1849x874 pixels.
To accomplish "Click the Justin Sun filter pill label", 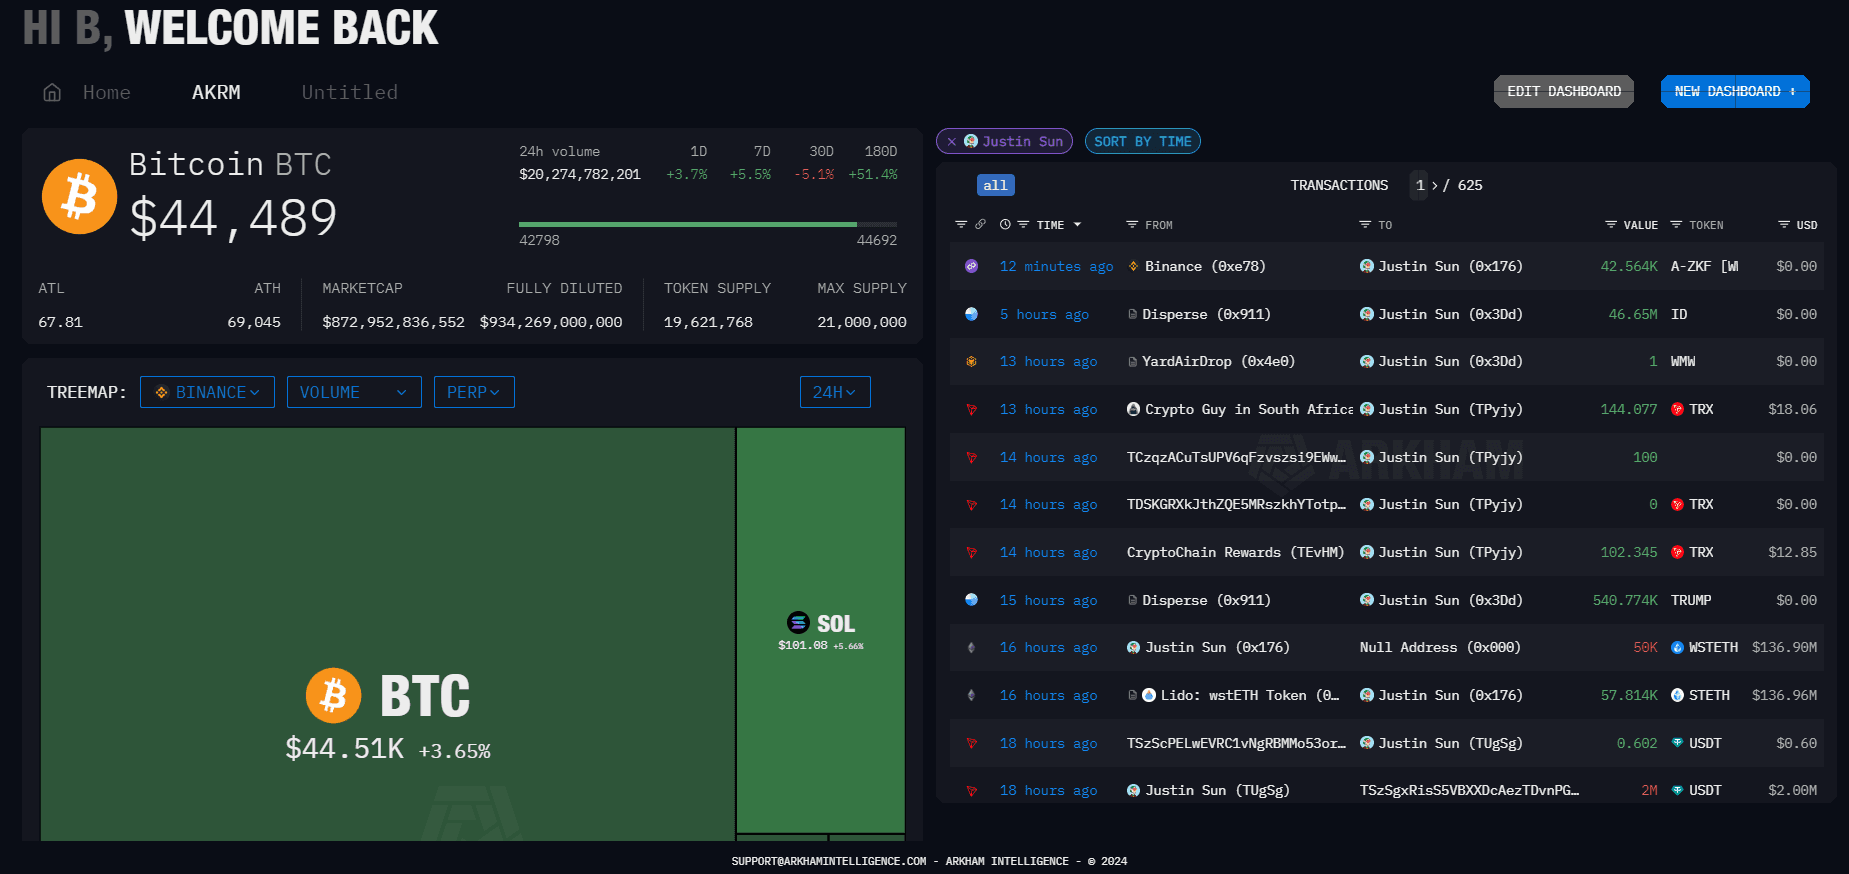I will click(1022, 141).
